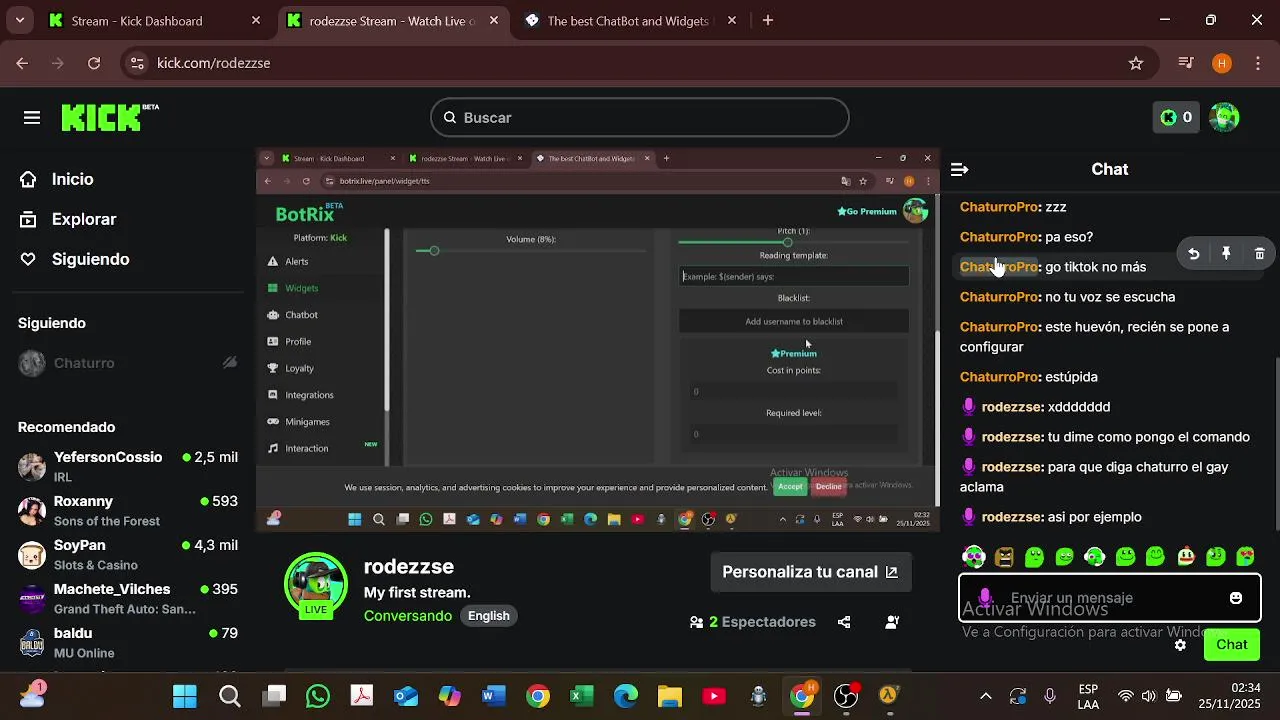
Task: Open the KICKs balance icon showing 0
Action: coord(1176,117)
